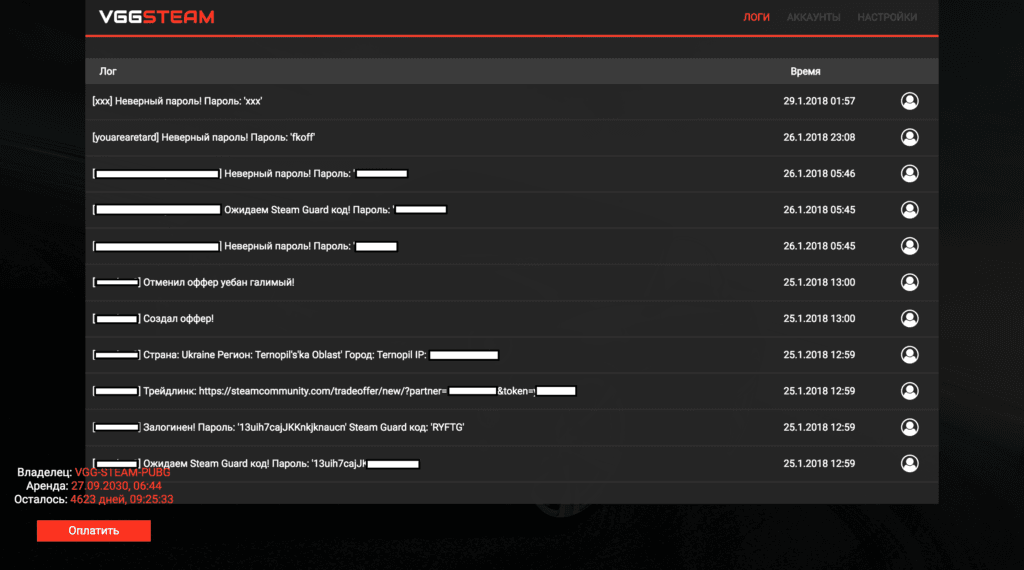This screenshot has width=1024, height=570.
Task: Open the АККАУНТЫ tab
Action: tap(813, 17)
